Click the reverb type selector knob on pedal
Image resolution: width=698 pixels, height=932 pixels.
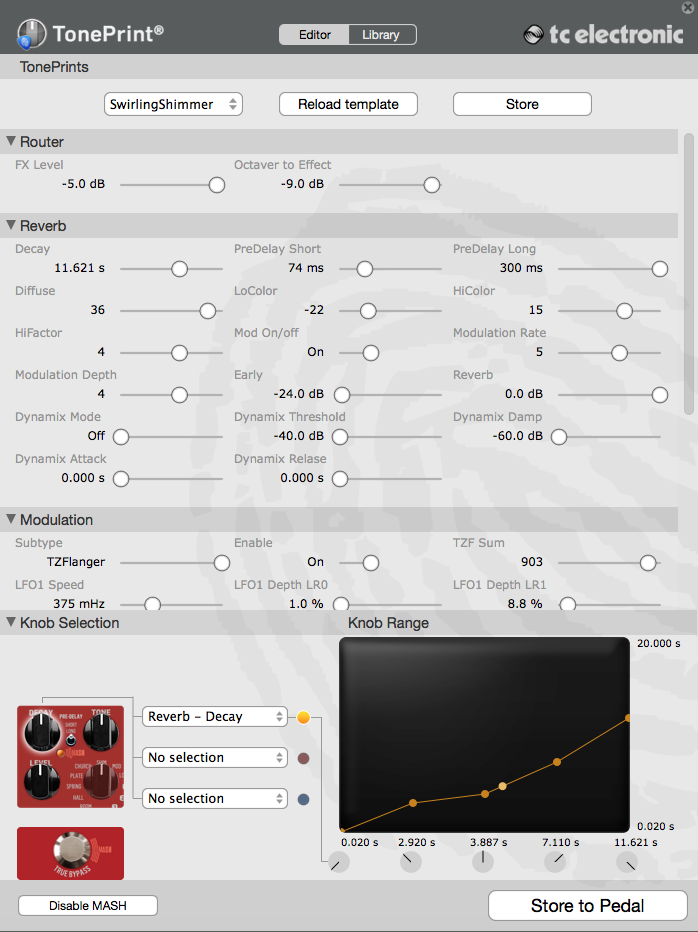(102, 781)
